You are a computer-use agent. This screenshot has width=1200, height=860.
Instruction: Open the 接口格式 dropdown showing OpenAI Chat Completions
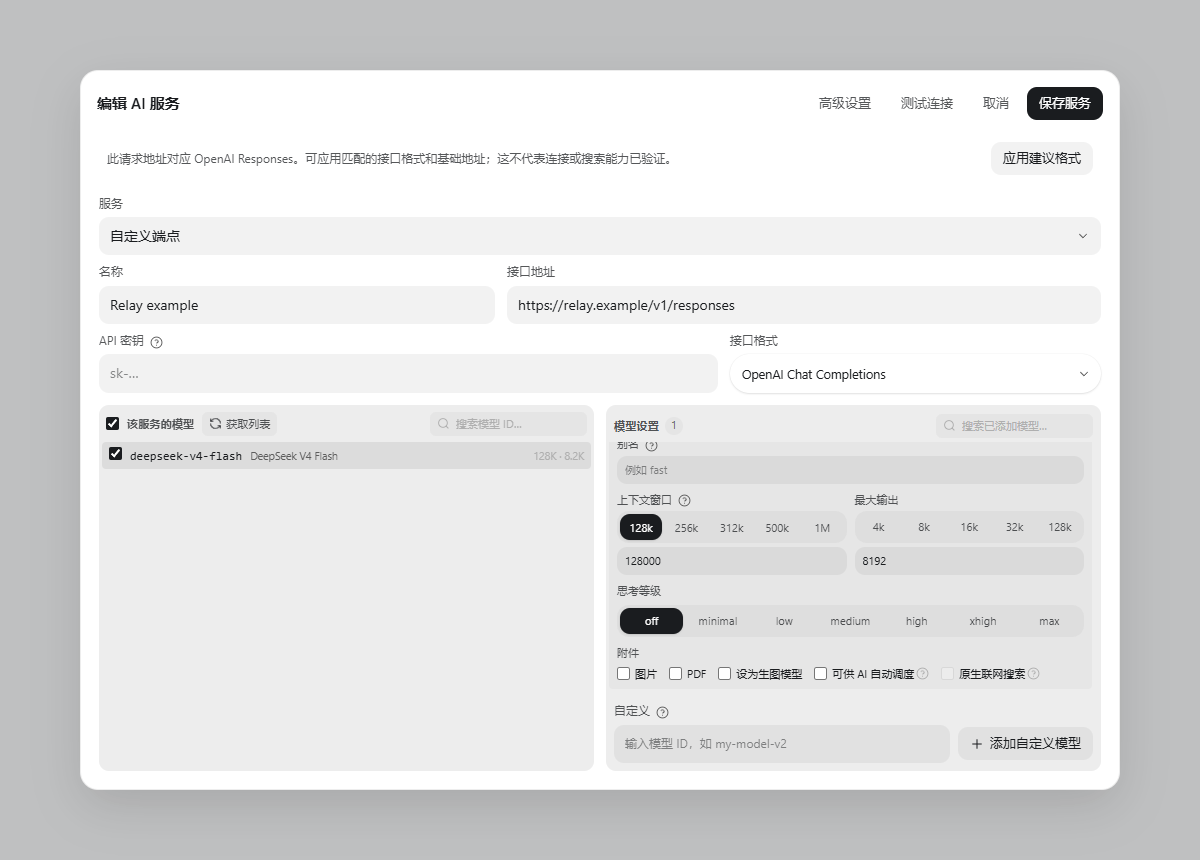pos(915,374)
